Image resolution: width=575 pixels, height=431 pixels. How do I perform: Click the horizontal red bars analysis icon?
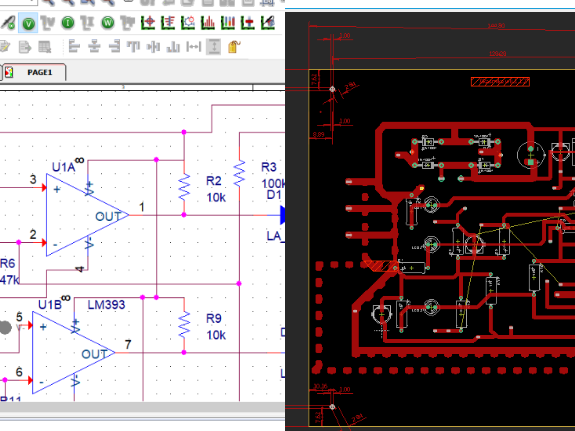coord(168,23)
